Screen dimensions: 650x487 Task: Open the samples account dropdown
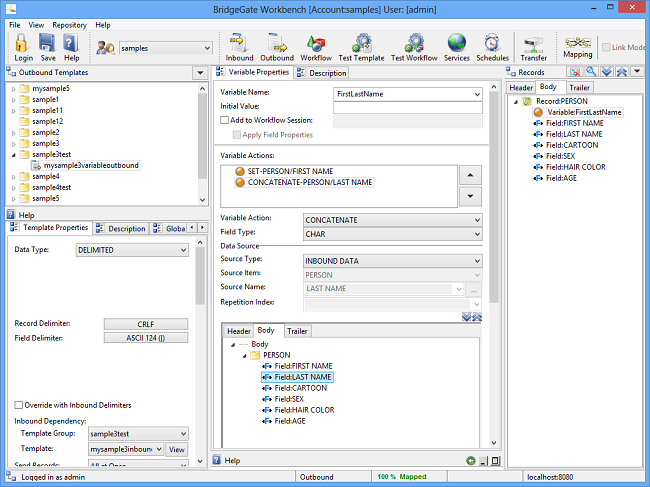click(x=207, y=48)
